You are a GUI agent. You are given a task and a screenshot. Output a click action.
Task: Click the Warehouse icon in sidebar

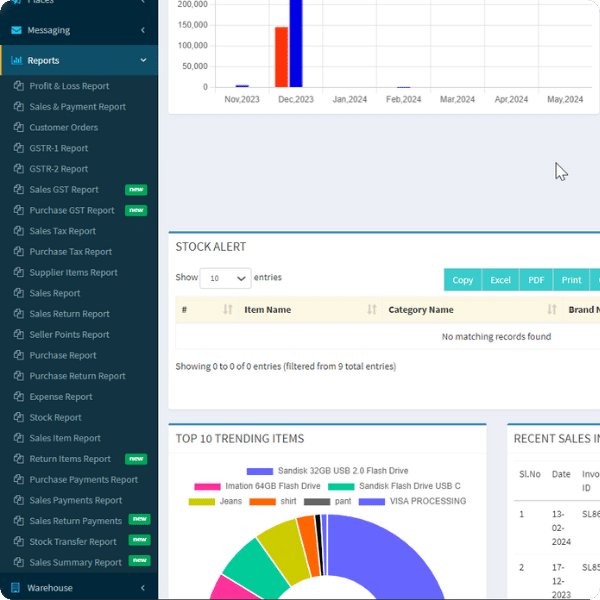click(16, 588)
